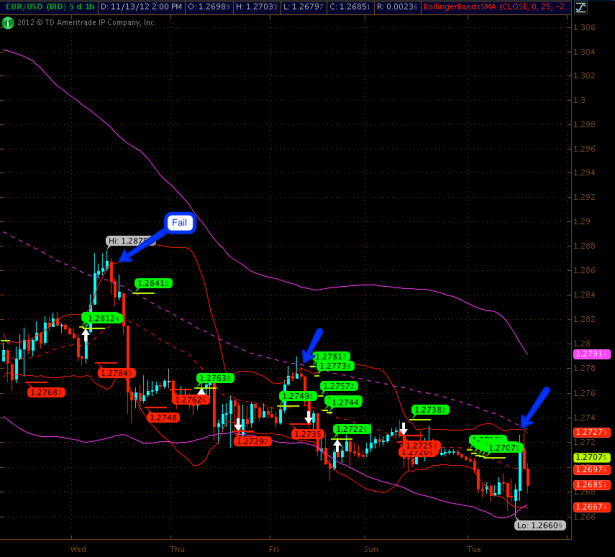Select the white up arrow near 1.2812 label
The width and height of the screenshot is (615, 557).
coord(86,335)
